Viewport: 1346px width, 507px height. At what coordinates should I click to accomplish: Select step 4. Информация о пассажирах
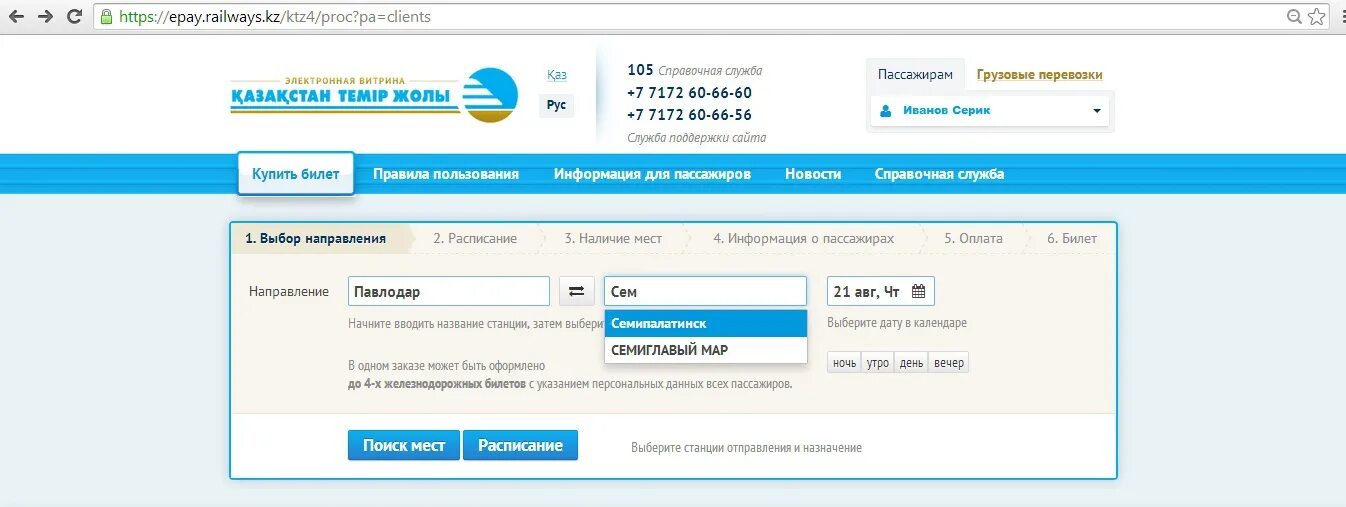(803, 239)
